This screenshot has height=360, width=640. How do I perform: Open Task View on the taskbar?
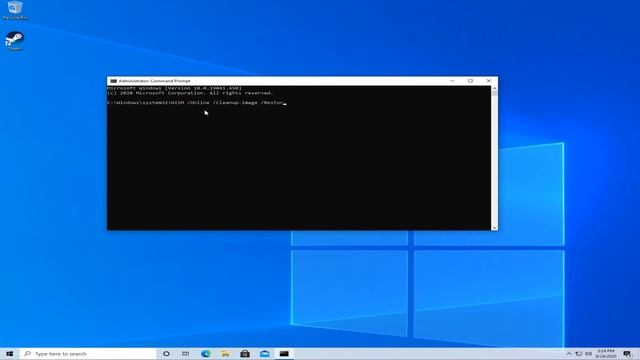coord(186,353)
